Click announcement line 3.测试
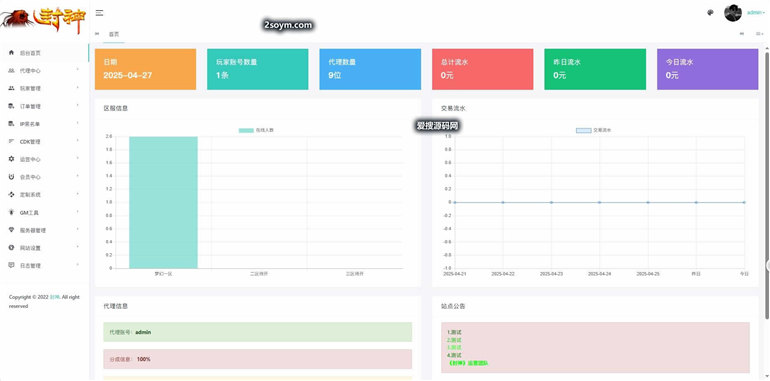Image resolution: width=770 pixels, height=381 pixels. (x=454, y=348)
